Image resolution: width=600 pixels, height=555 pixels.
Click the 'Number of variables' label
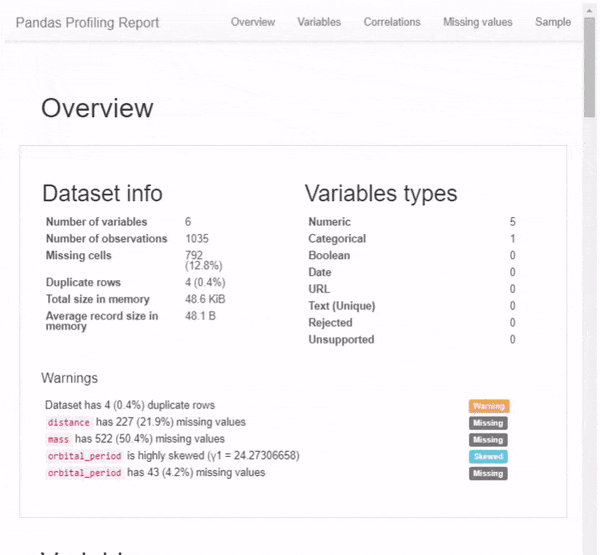pos(96,222)
